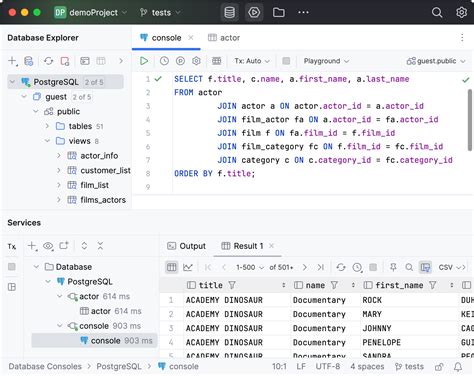This screenshot has height=376, width=474.
Task: Toggle Services layout panel icon on left
Action: (x=12, y=287)
